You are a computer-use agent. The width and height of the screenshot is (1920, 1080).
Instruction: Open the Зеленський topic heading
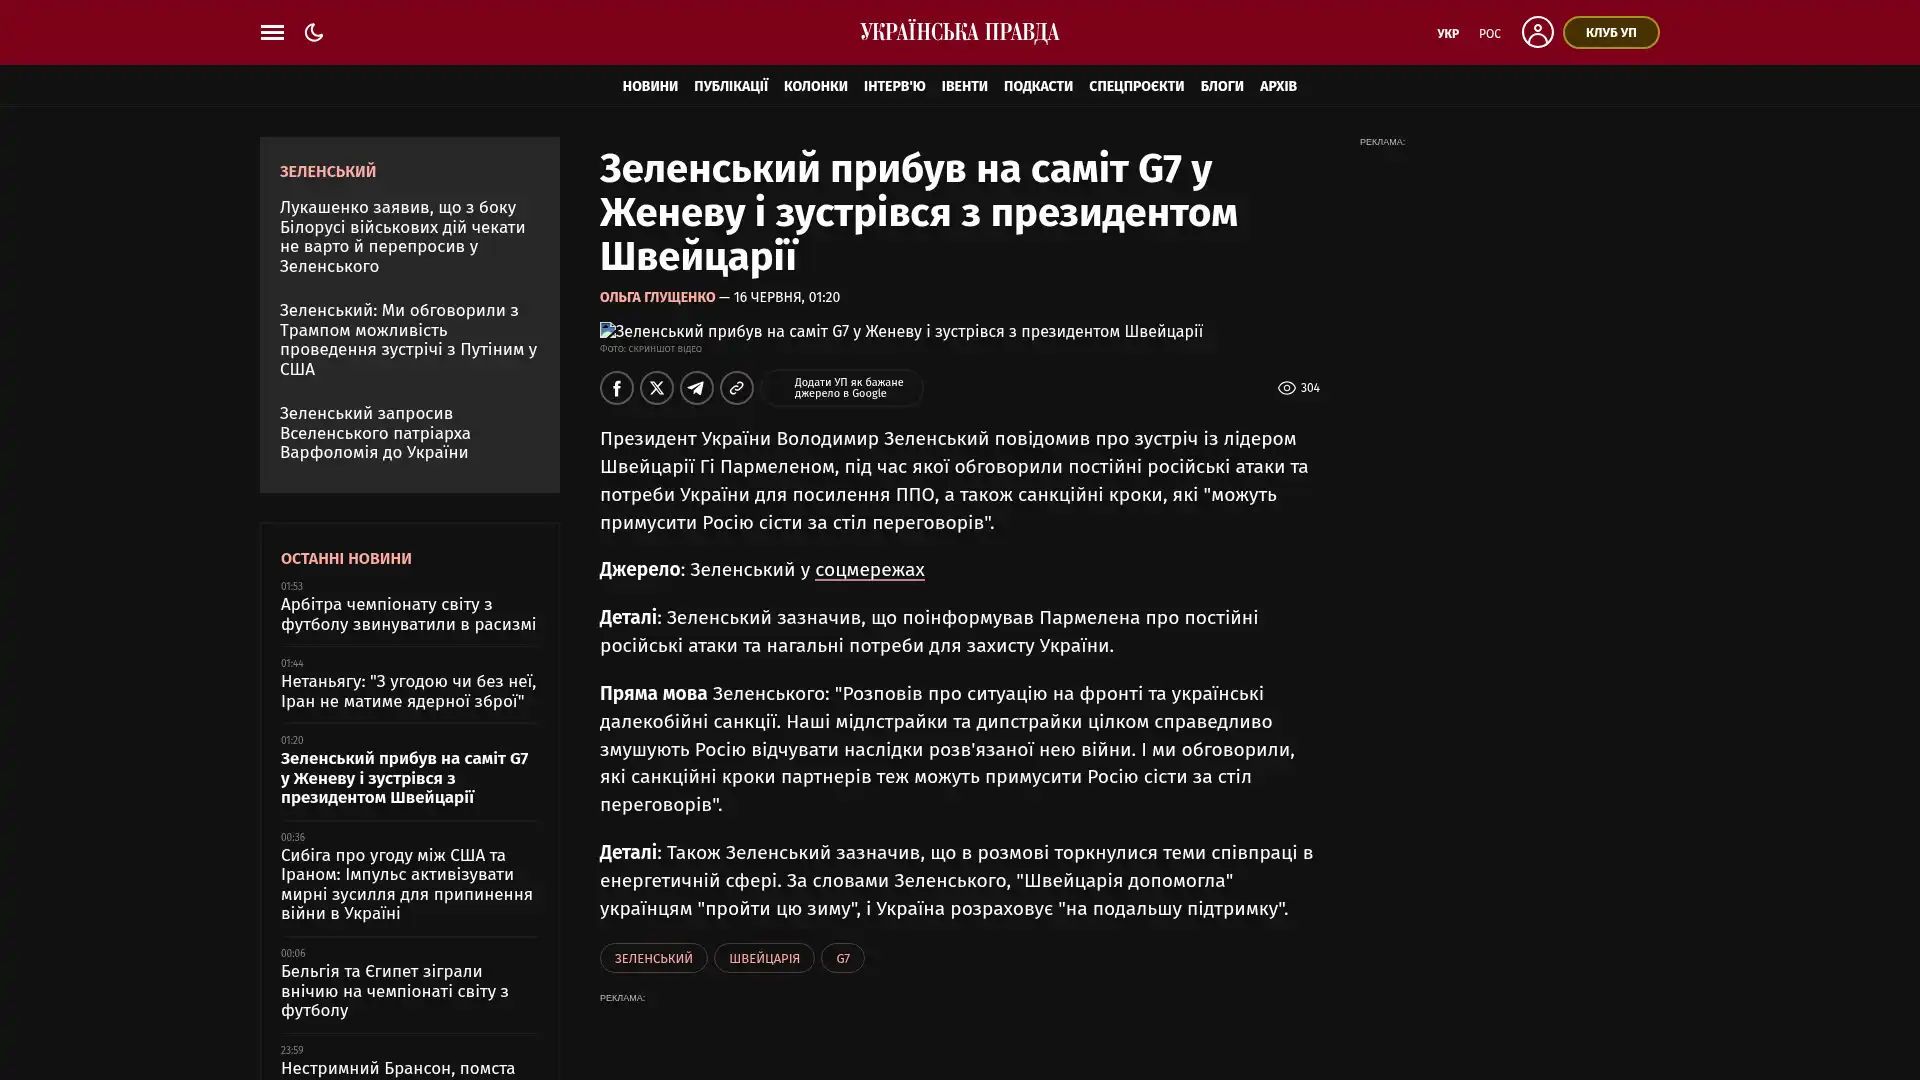(x=328, y=171)
